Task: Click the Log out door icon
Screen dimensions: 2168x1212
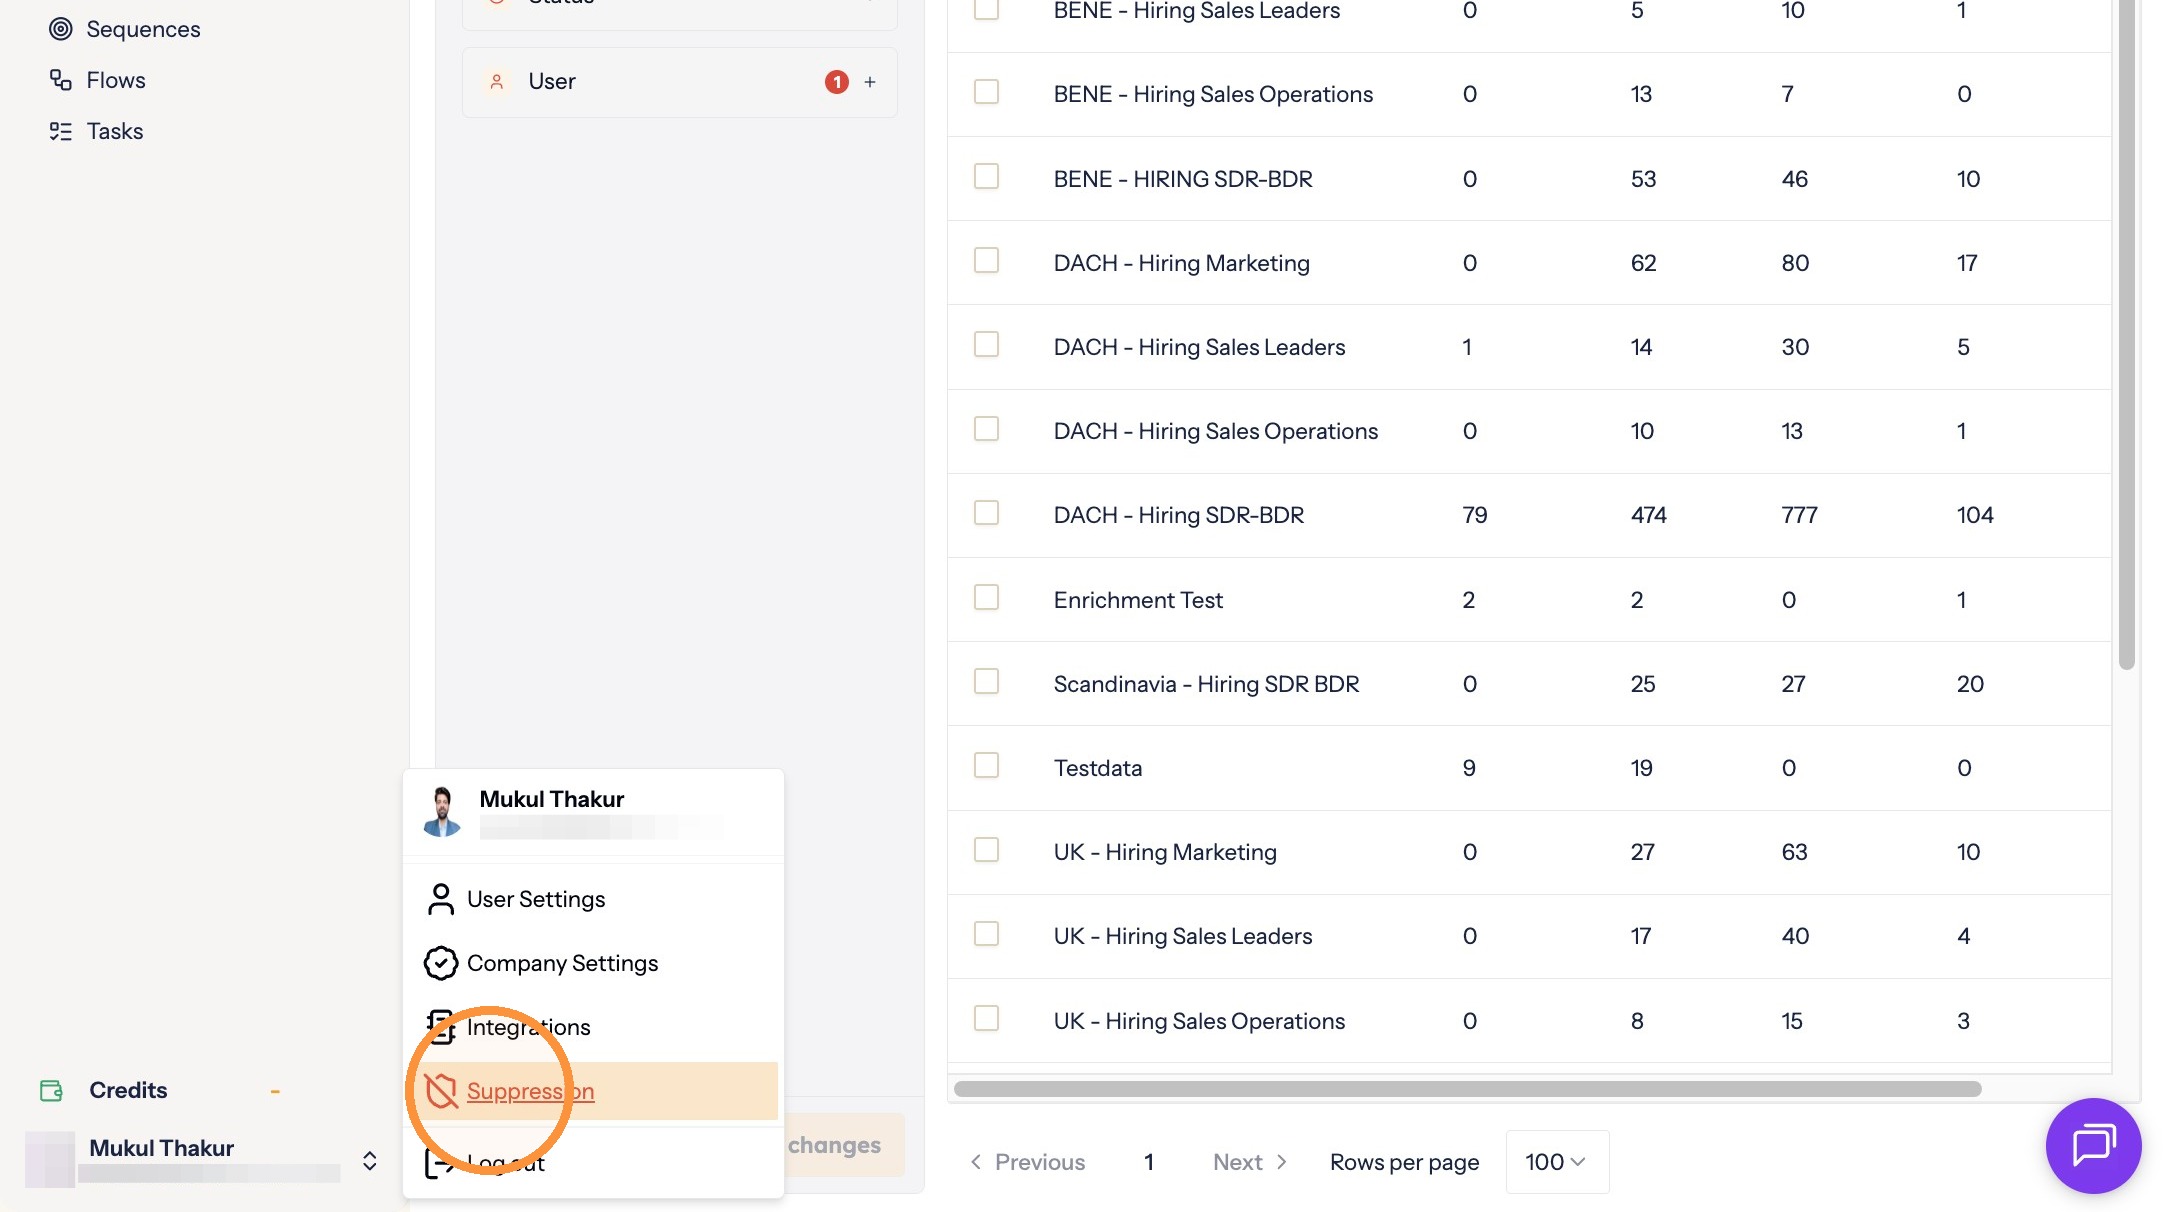Action: pyautogui.click(x=438, y=1163)
